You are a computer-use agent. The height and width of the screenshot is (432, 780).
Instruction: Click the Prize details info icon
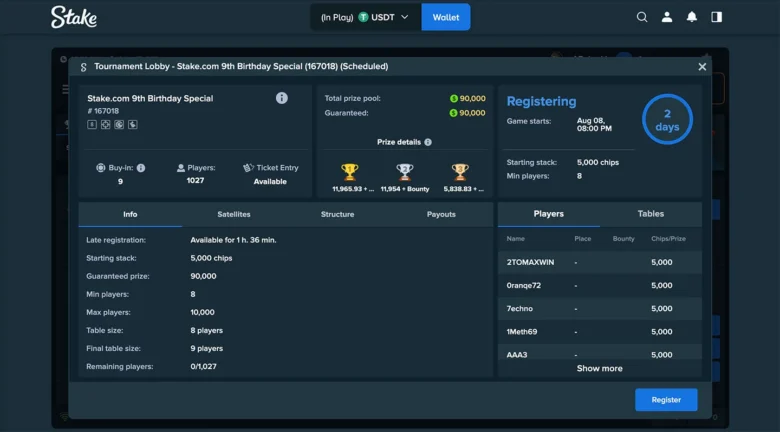(x=428, y=142)
